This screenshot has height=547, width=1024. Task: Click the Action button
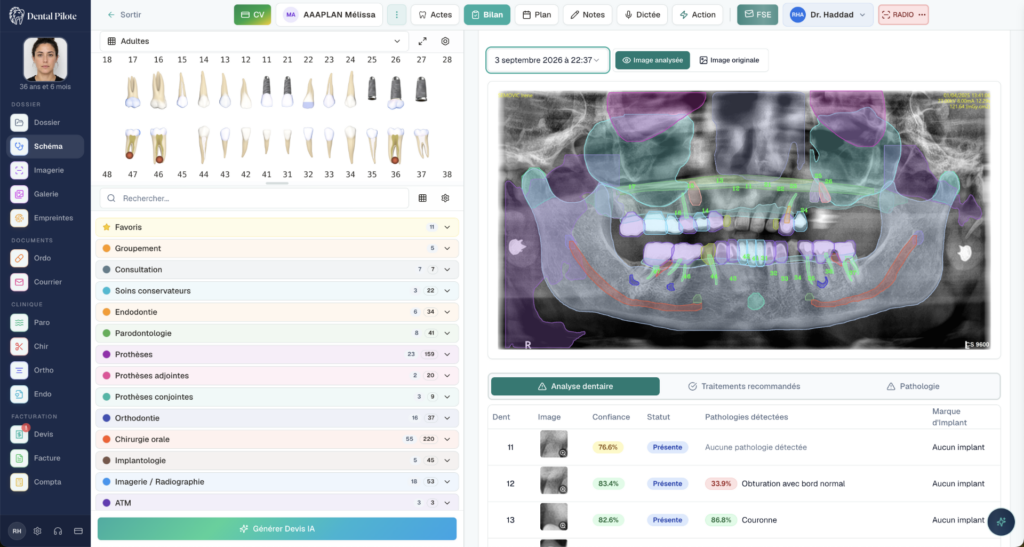pos(697,14)
